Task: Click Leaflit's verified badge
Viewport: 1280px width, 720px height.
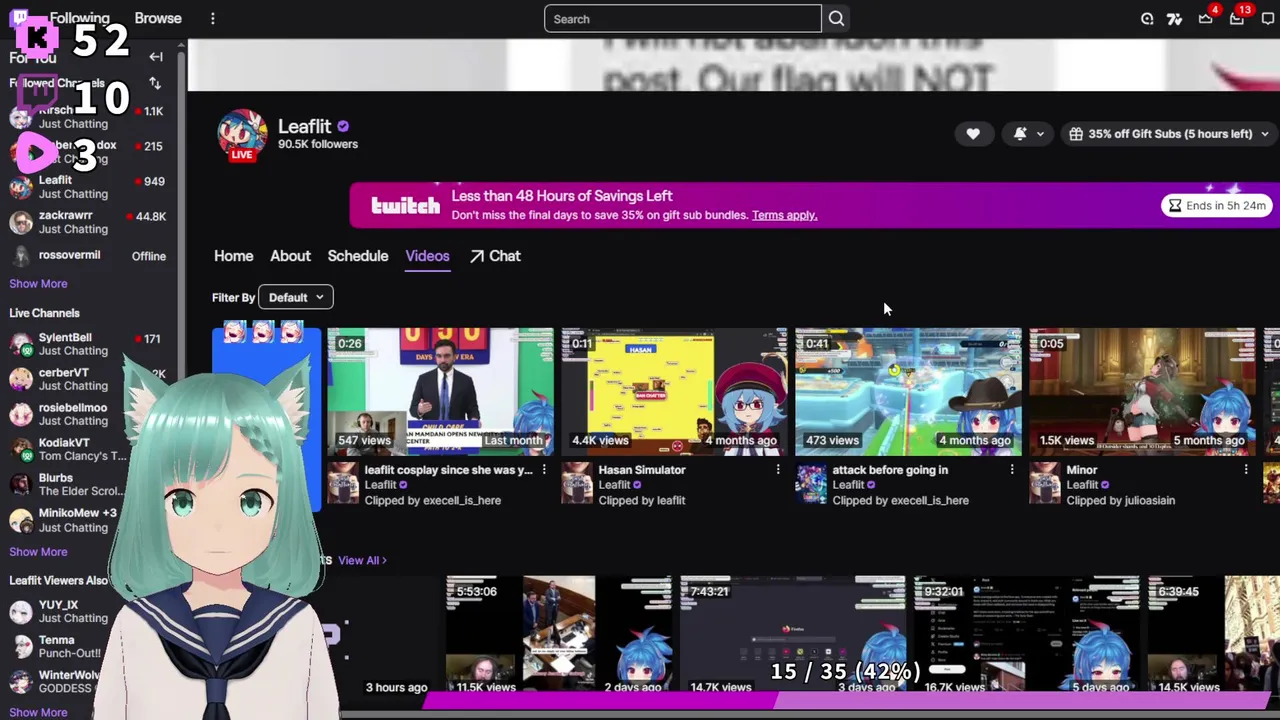Action: [x=343, y=127]
